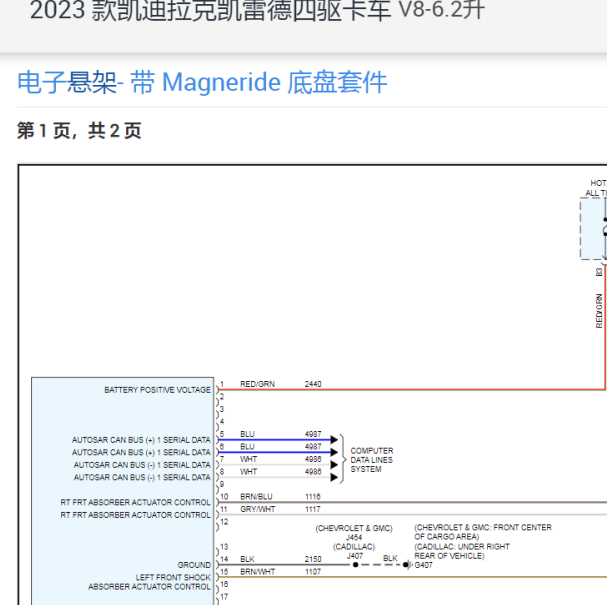Select the 2023 凯迪拉克凯雷德 vehicle title
607x605 pixels.
257,10
